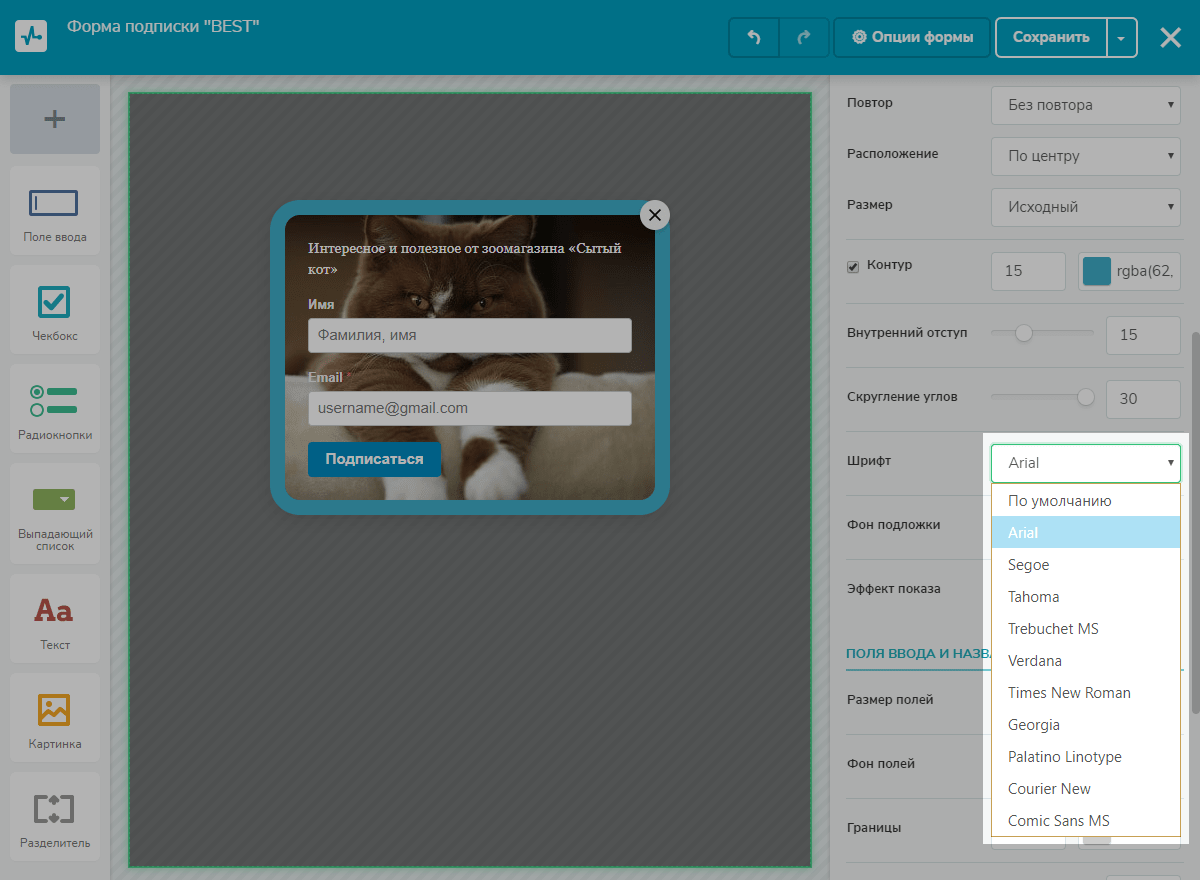Click the plus add element button
This screenshot has width=1200, height=880.
click(55, 119)
